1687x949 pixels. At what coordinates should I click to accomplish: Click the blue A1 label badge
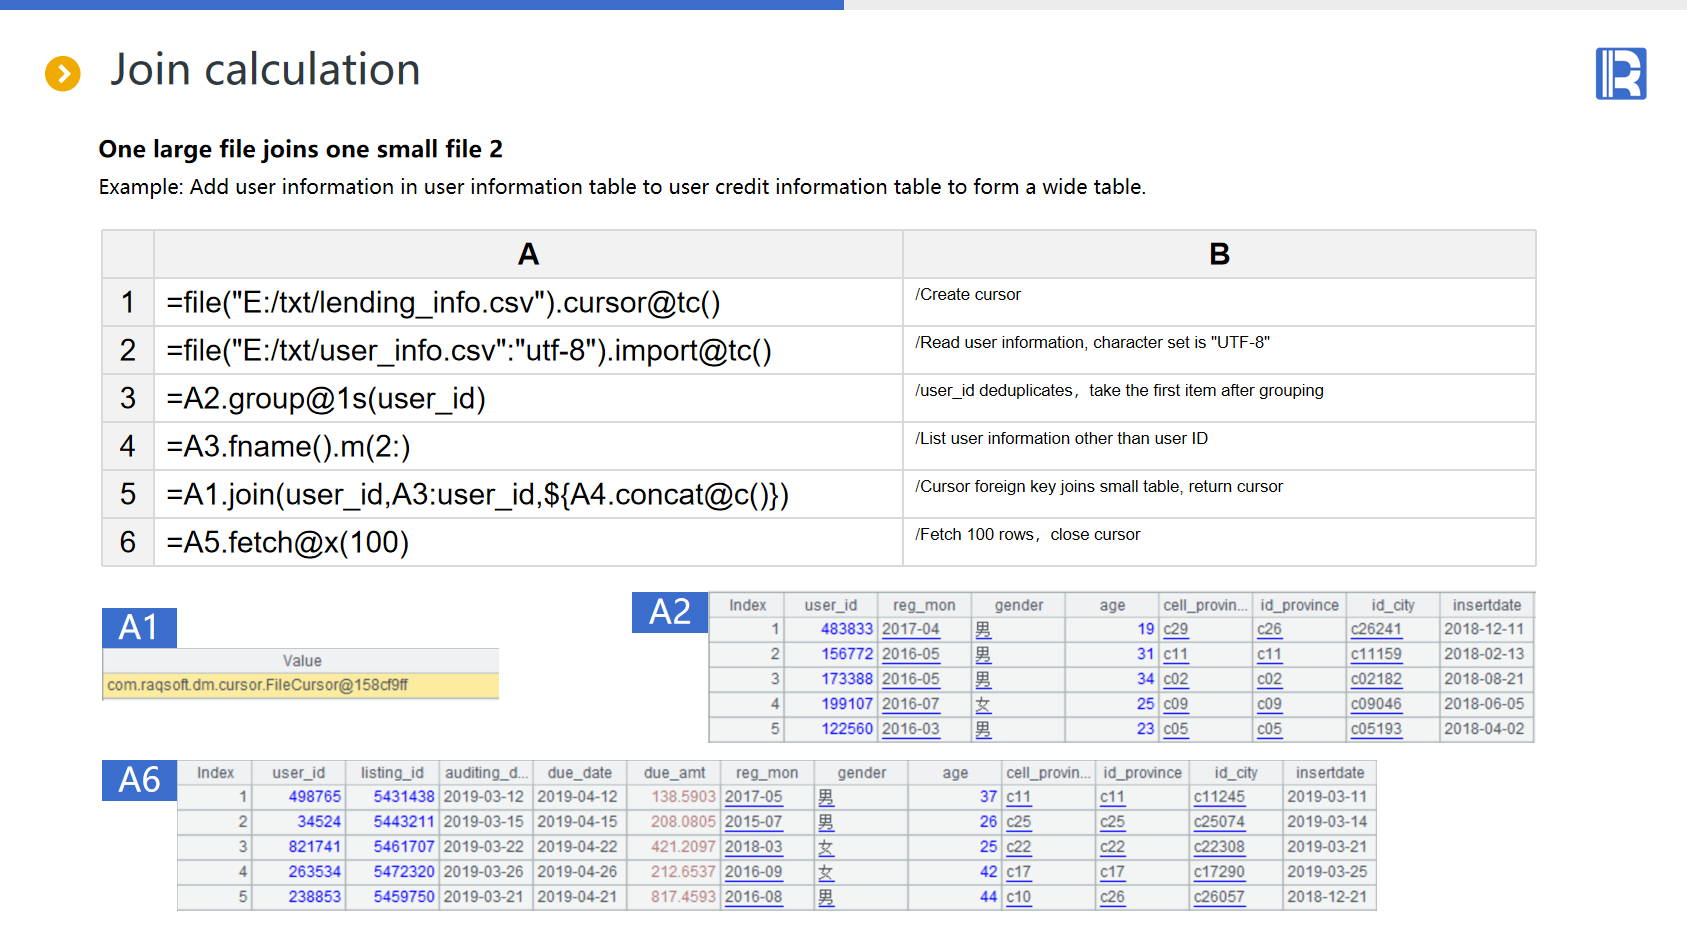tap(139, 628)
